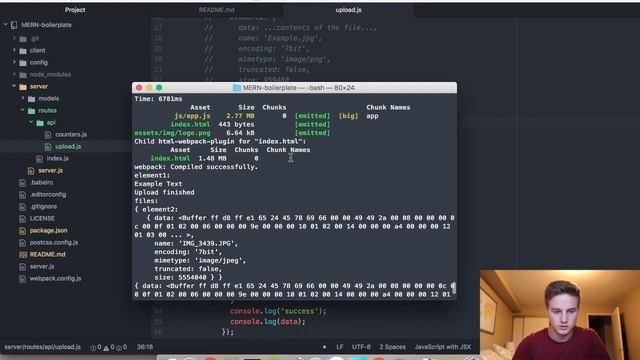Select the Project panel header
The height and width of the screenshot is (360, 640).
click(75, 10)
